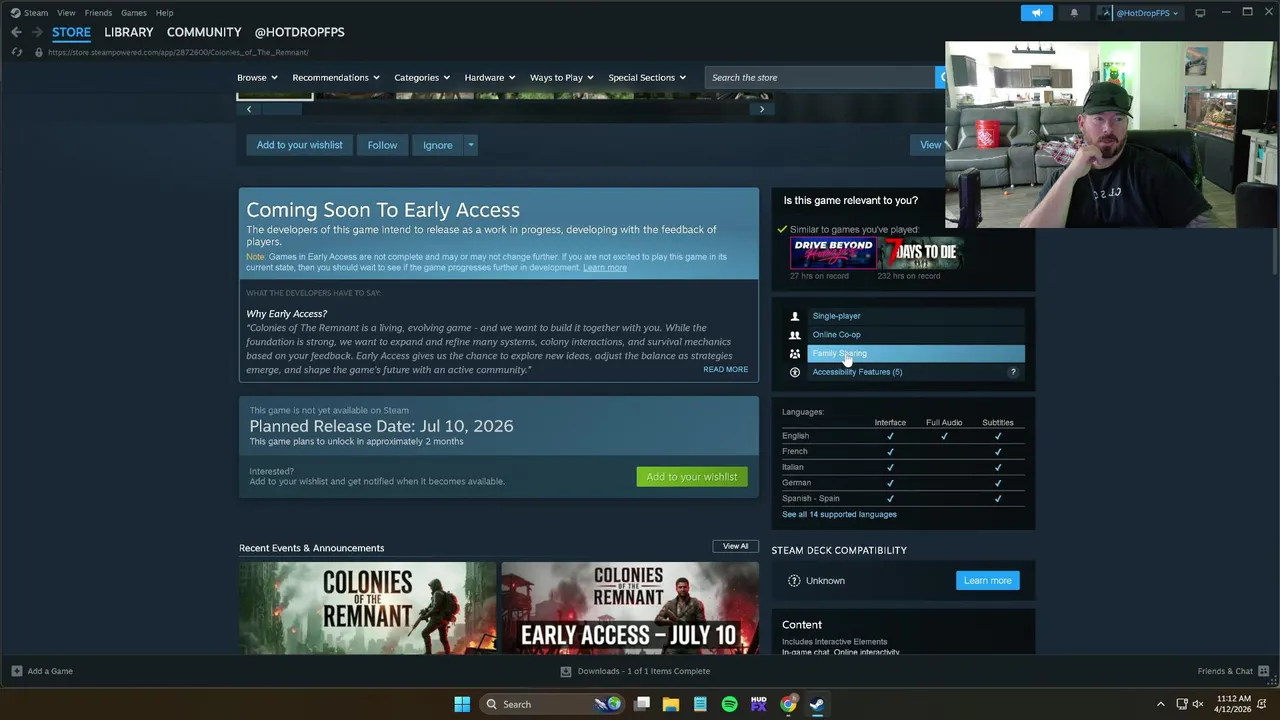This screenshot has height=720, width=1280.
Task: Toggle the system volume mute icon
Action: click(x=1198, y=704)
